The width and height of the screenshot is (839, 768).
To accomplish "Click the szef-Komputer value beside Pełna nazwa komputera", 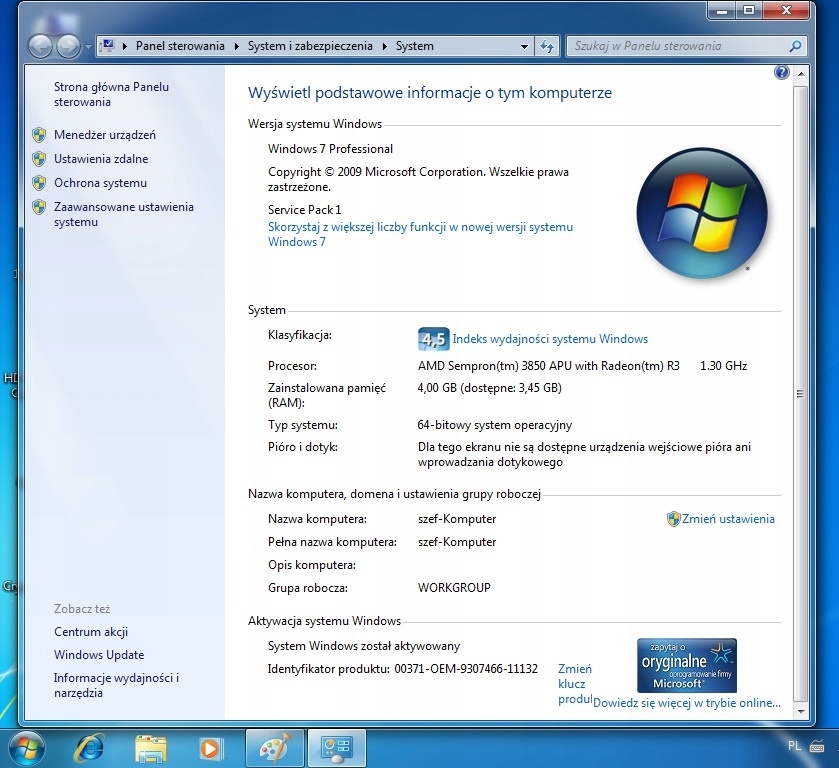I will coord(457,542).
